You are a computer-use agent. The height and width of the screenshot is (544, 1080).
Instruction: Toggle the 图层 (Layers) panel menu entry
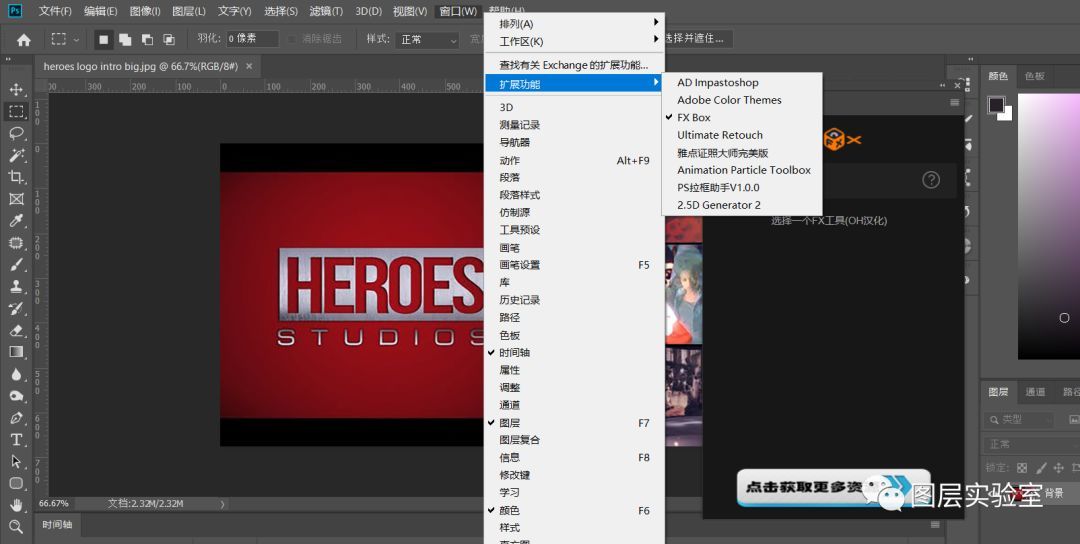509,423
